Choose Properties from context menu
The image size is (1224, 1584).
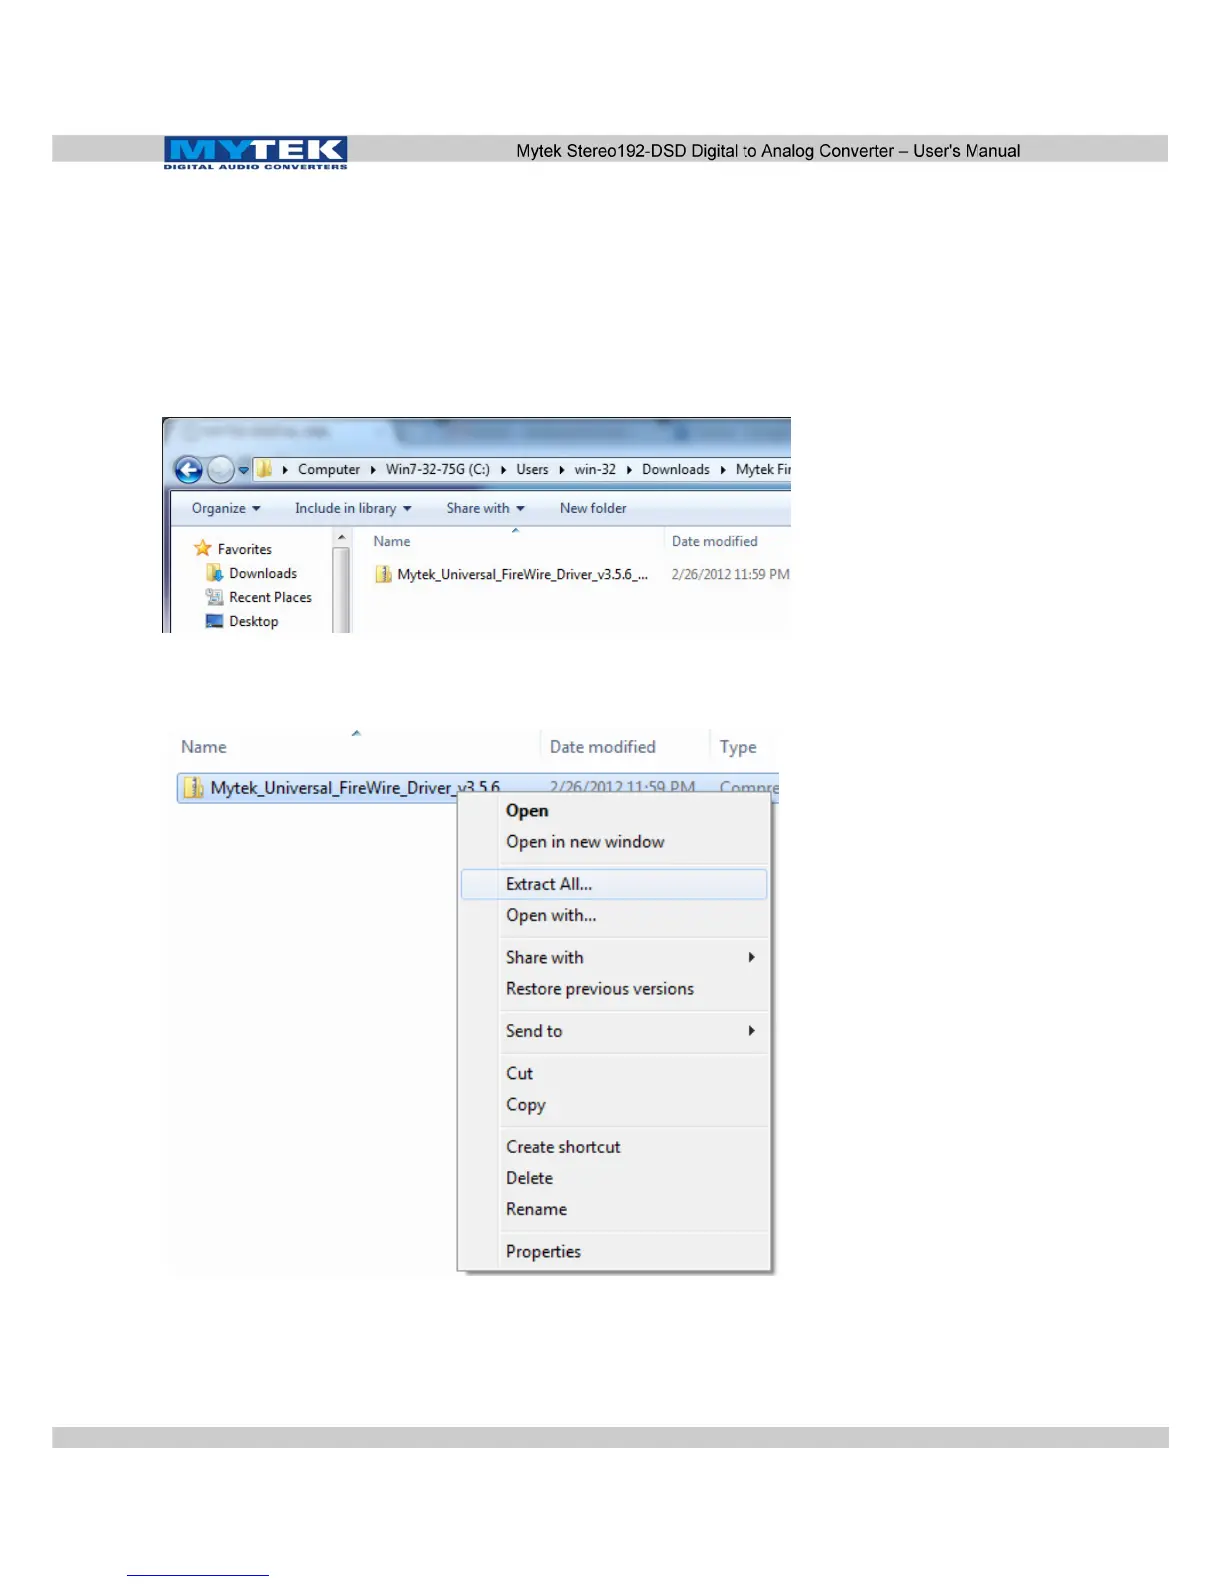[x=543, y=1252]
